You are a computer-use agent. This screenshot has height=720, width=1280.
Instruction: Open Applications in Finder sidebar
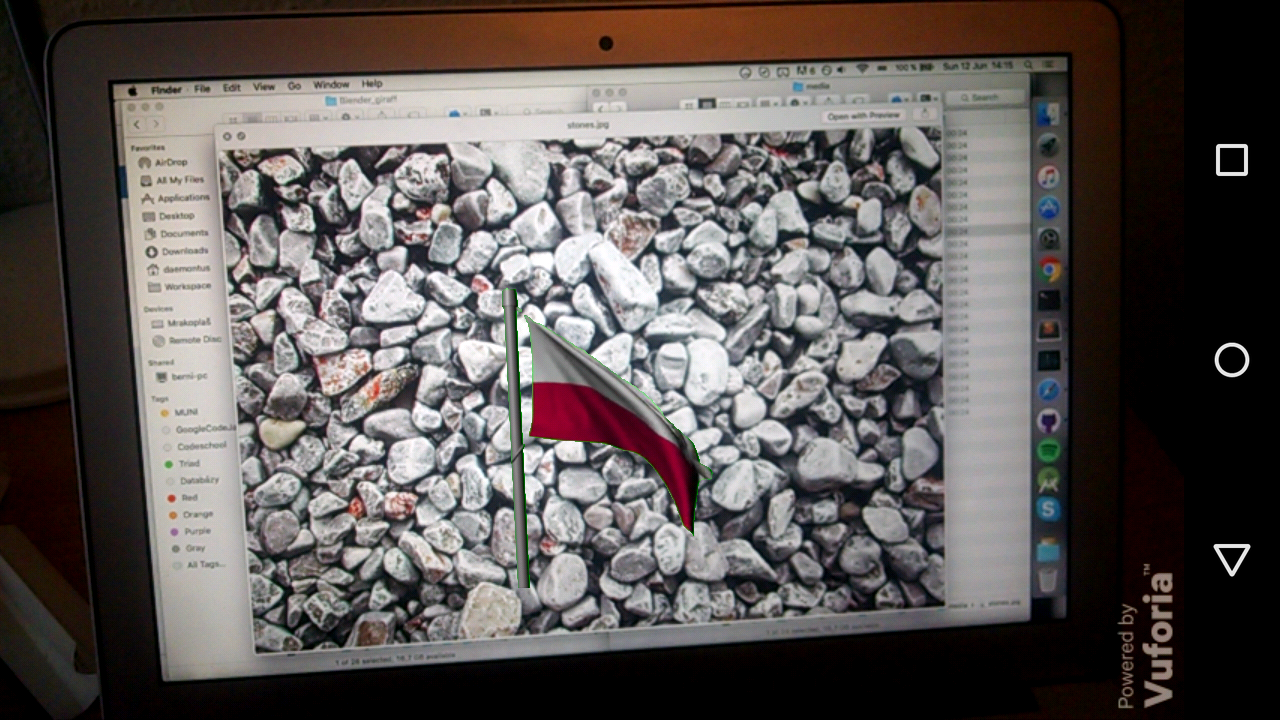pos(175,198)
